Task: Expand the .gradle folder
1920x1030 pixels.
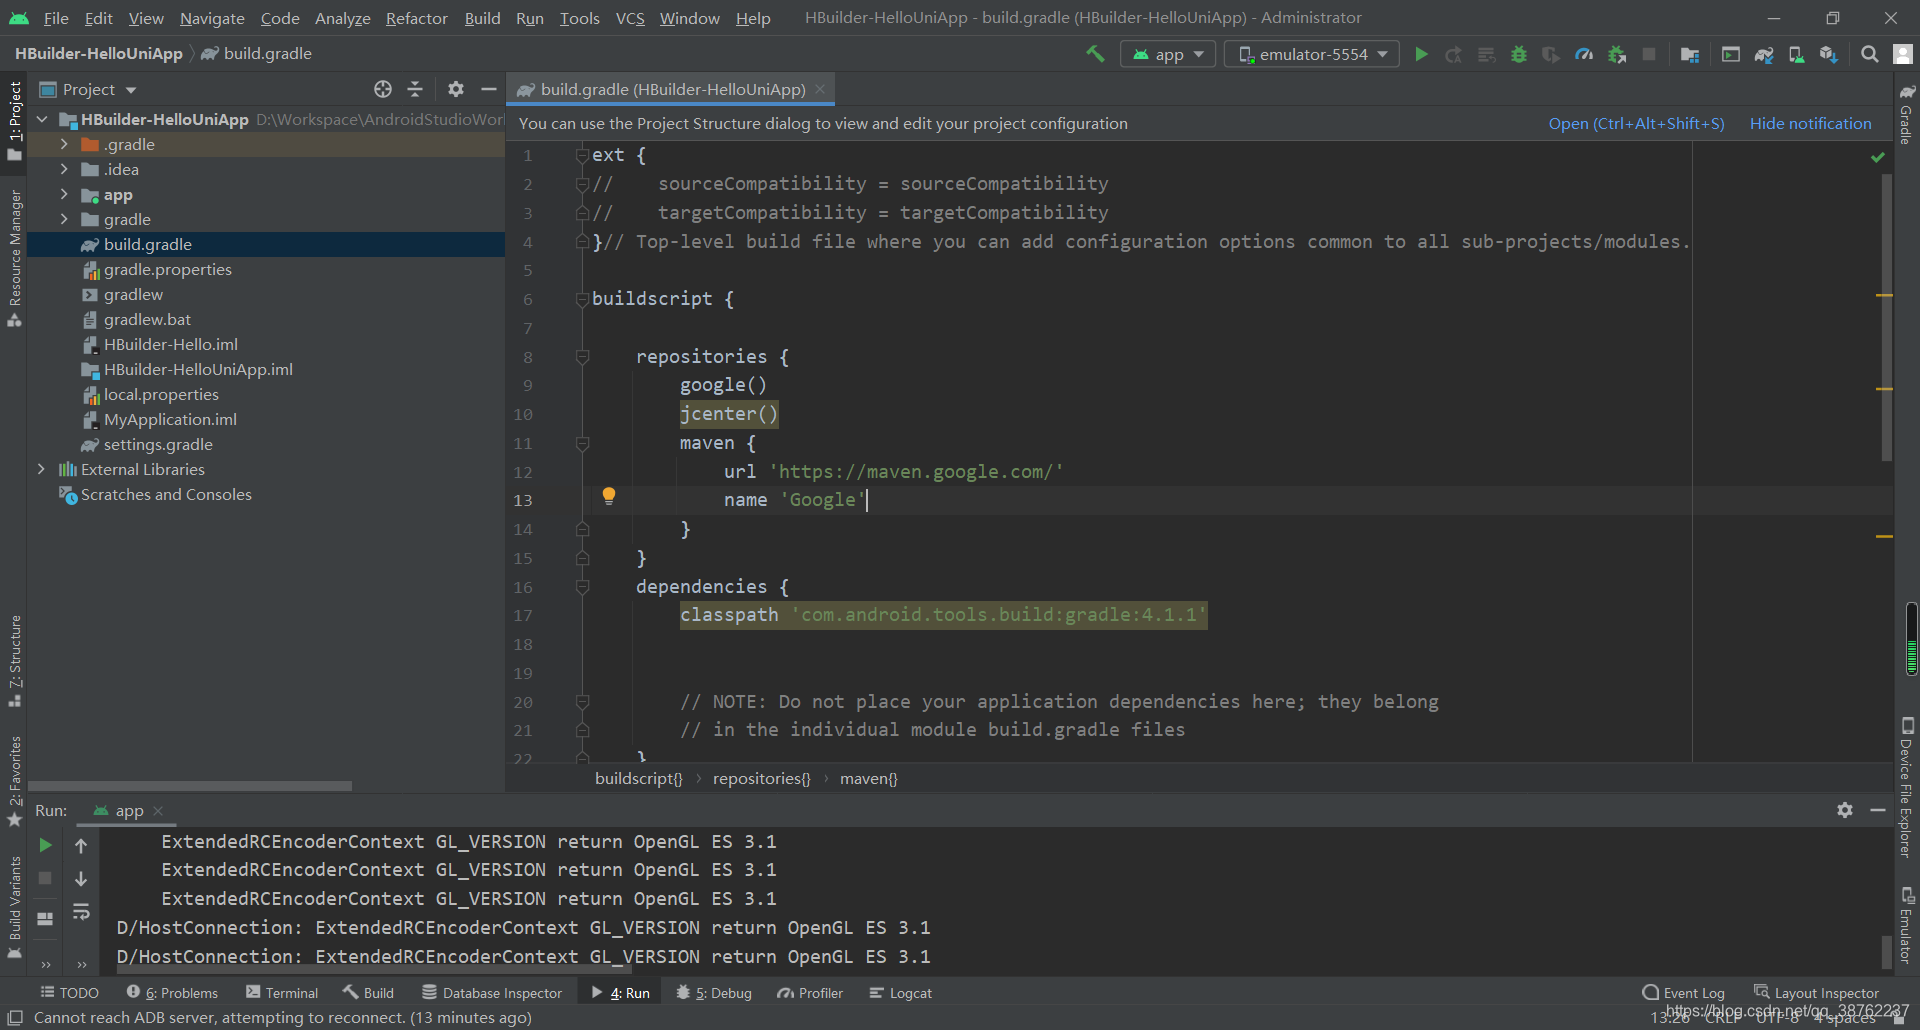Action: pos(64,144)
